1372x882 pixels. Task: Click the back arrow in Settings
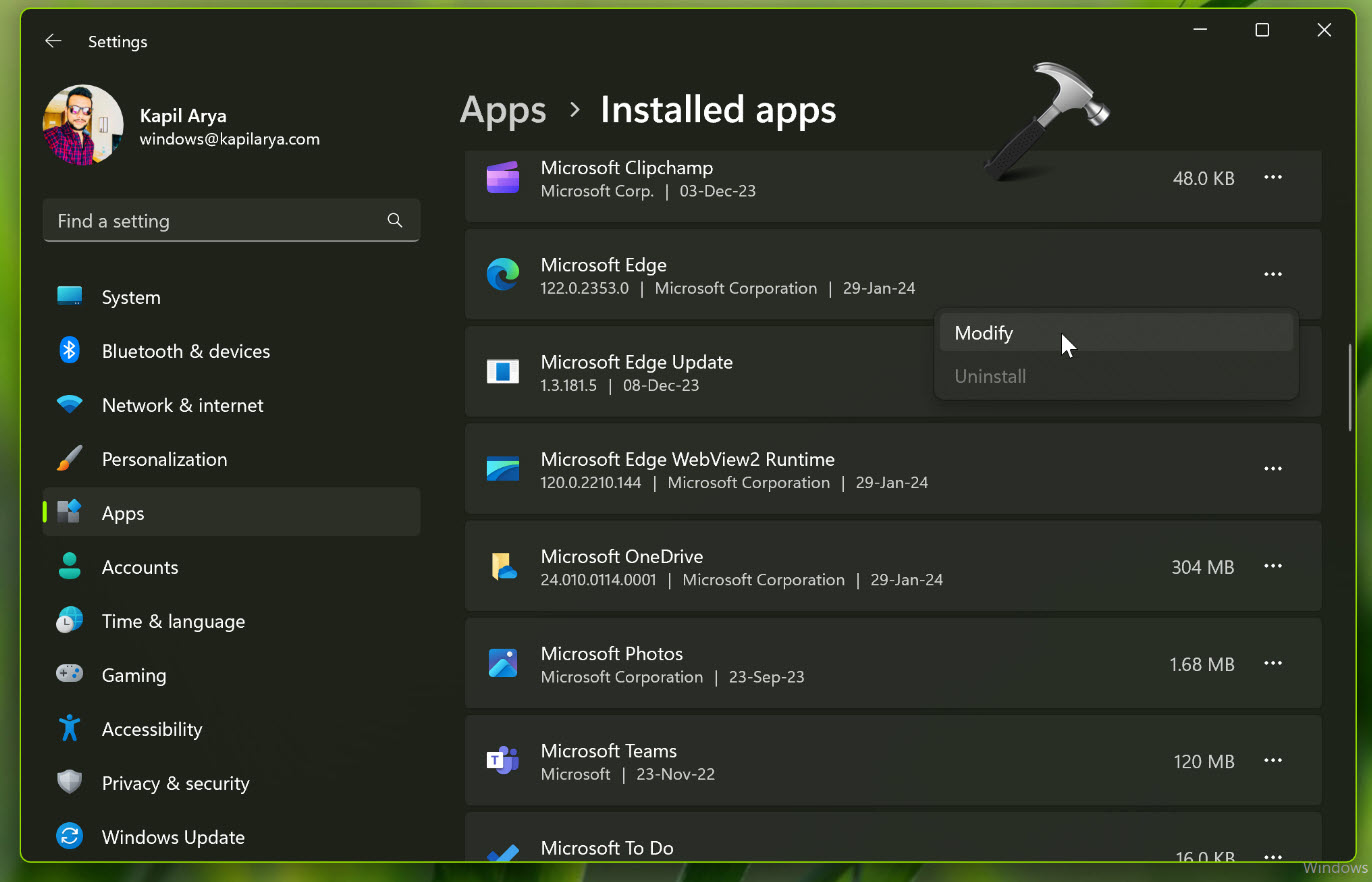click(53, 41)
